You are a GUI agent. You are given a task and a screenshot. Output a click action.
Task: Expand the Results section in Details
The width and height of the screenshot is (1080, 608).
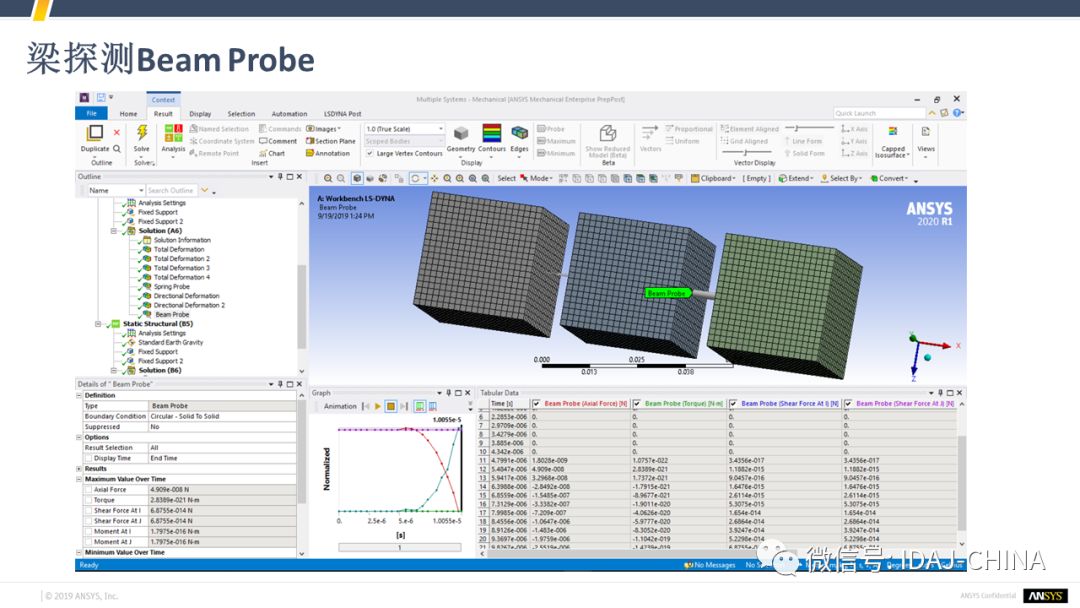(79, 468)
